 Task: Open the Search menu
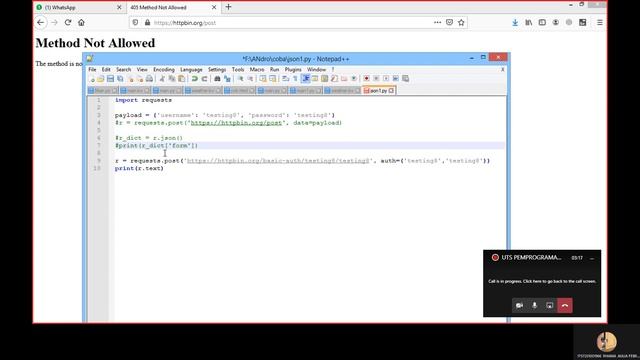(x=124, y=70)
